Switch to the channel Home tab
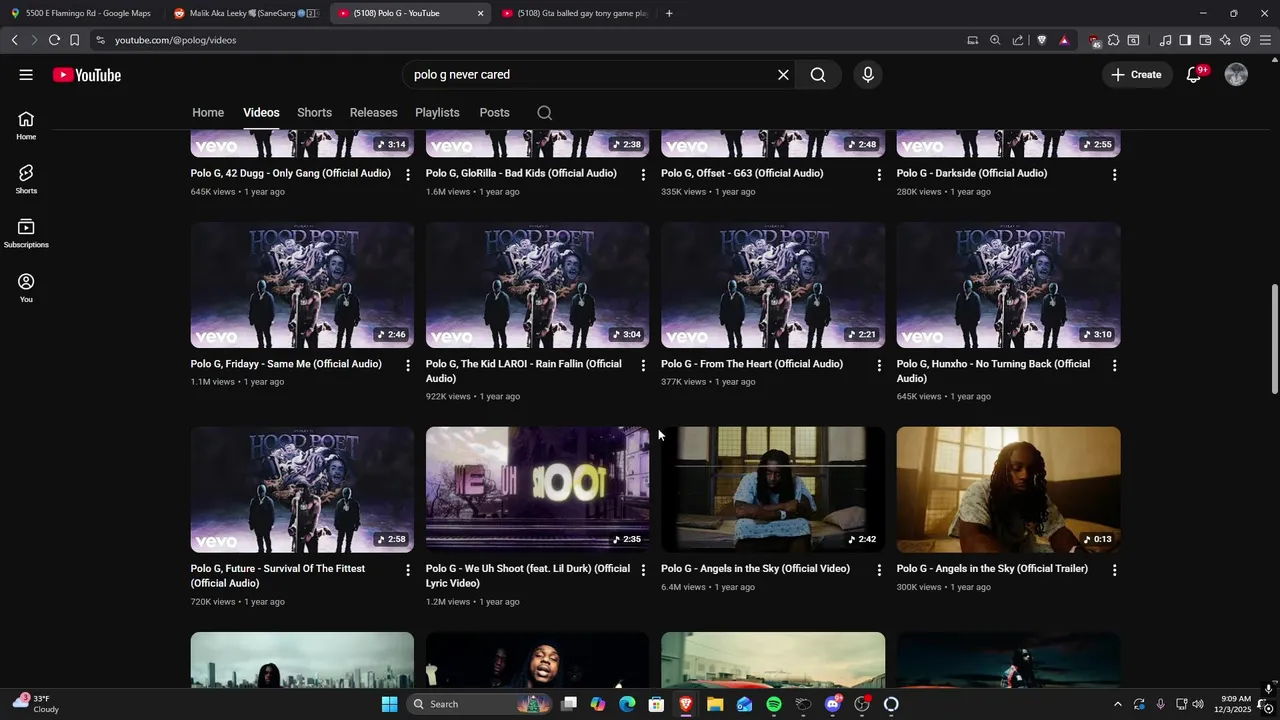The image size is (1280, 720). [x=208, y=113]
